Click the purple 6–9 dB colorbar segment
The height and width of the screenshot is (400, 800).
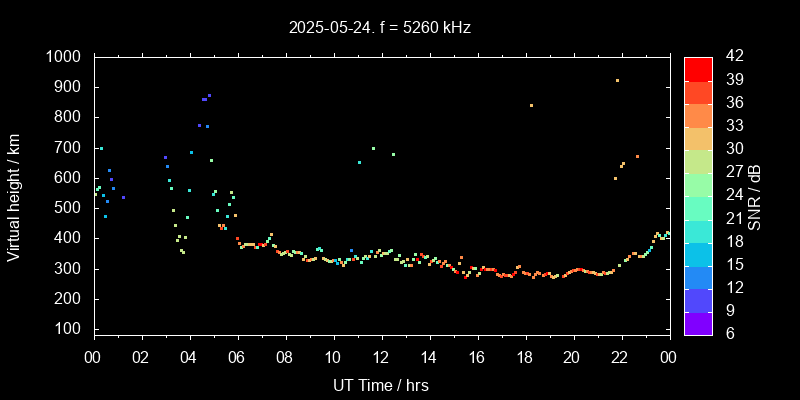tap(698, 323)
